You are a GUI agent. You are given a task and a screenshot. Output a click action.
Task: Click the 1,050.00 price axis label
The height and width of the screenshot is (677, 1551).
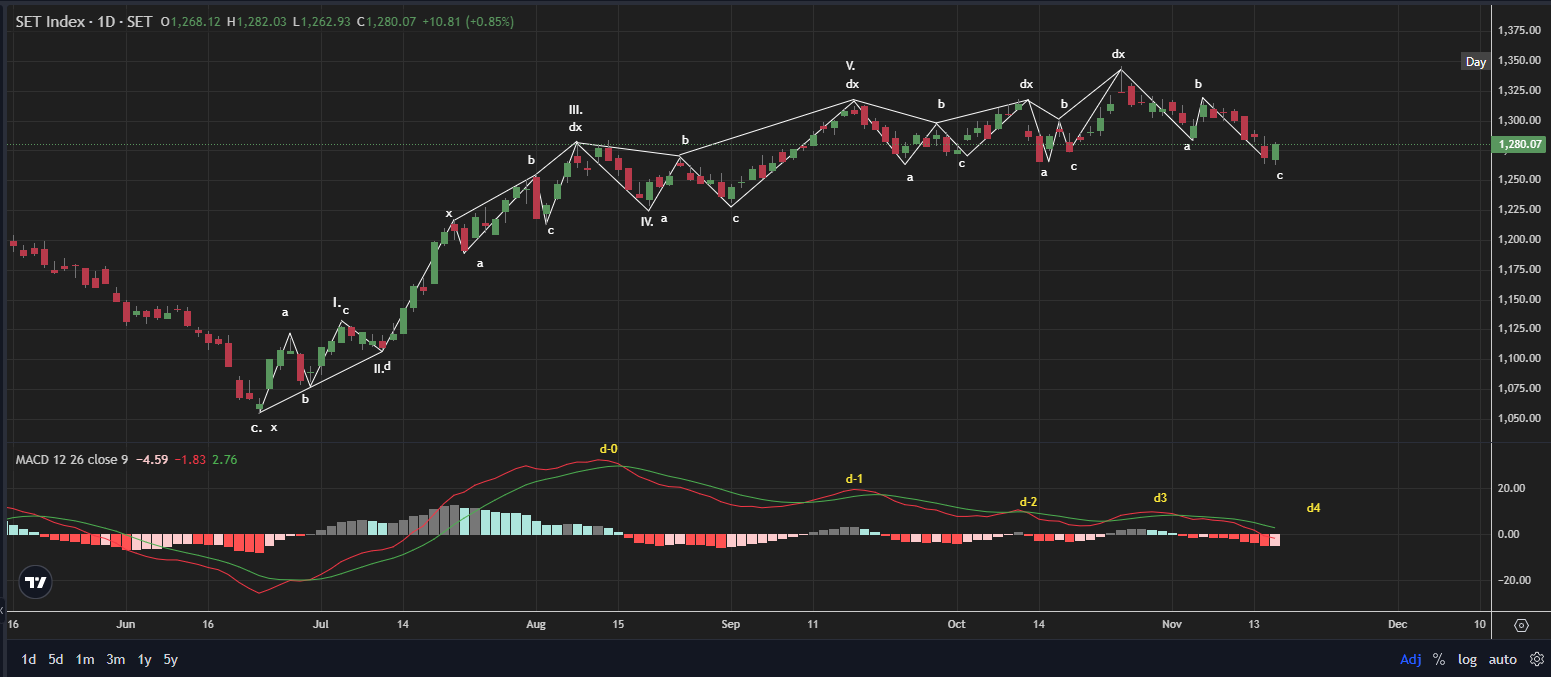point(1520,418)
